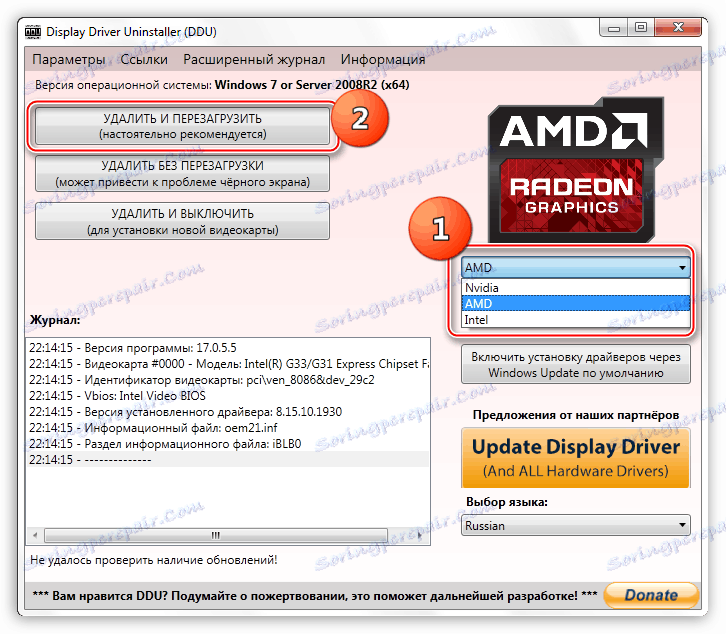Select log line 'Версия программы: 17.0.5.5'
726x634 pixels.
point(228,348)
